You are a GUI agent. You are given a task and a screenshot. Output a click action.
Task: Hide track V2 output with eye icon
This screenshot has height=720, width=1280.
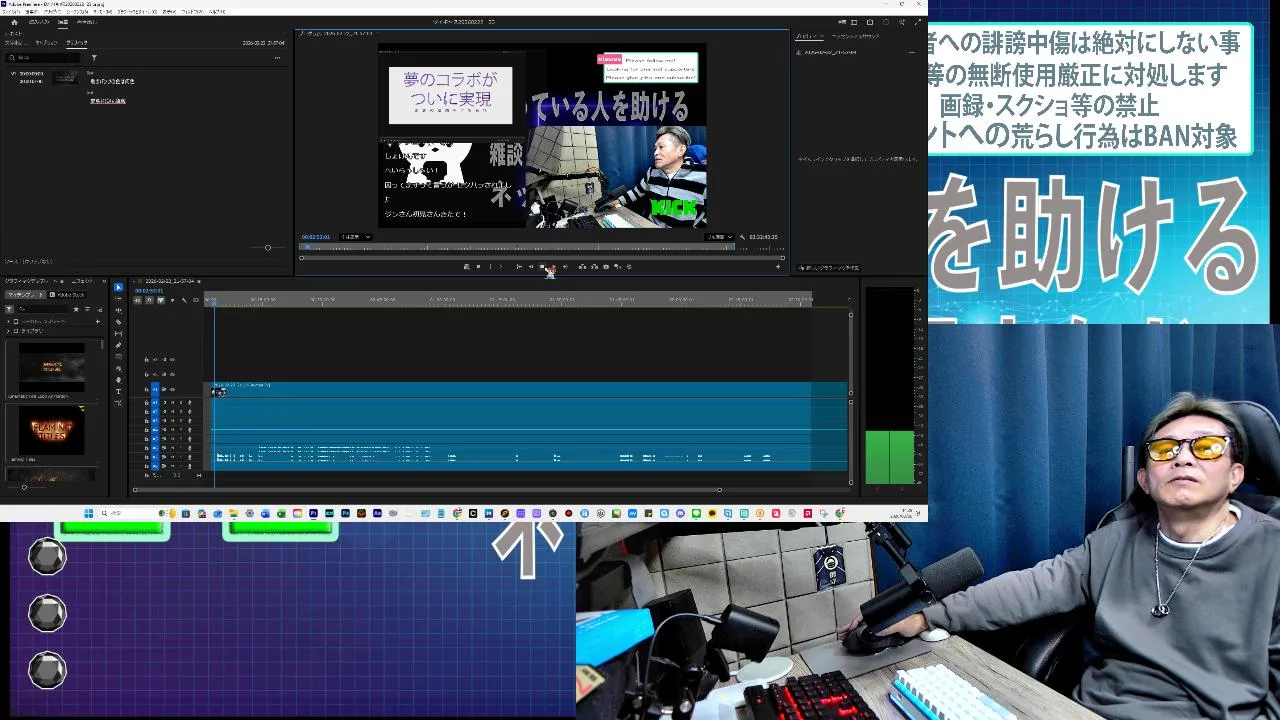click(x=172, y=374)
